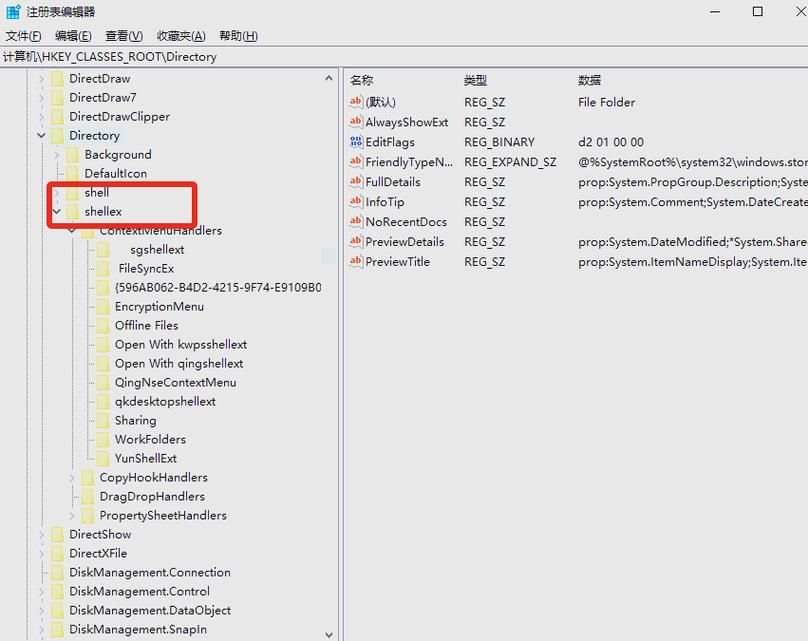This screenshot has height=641, width=808.
Task: Expand the CopyHookHandlers key
Action: 72,478
